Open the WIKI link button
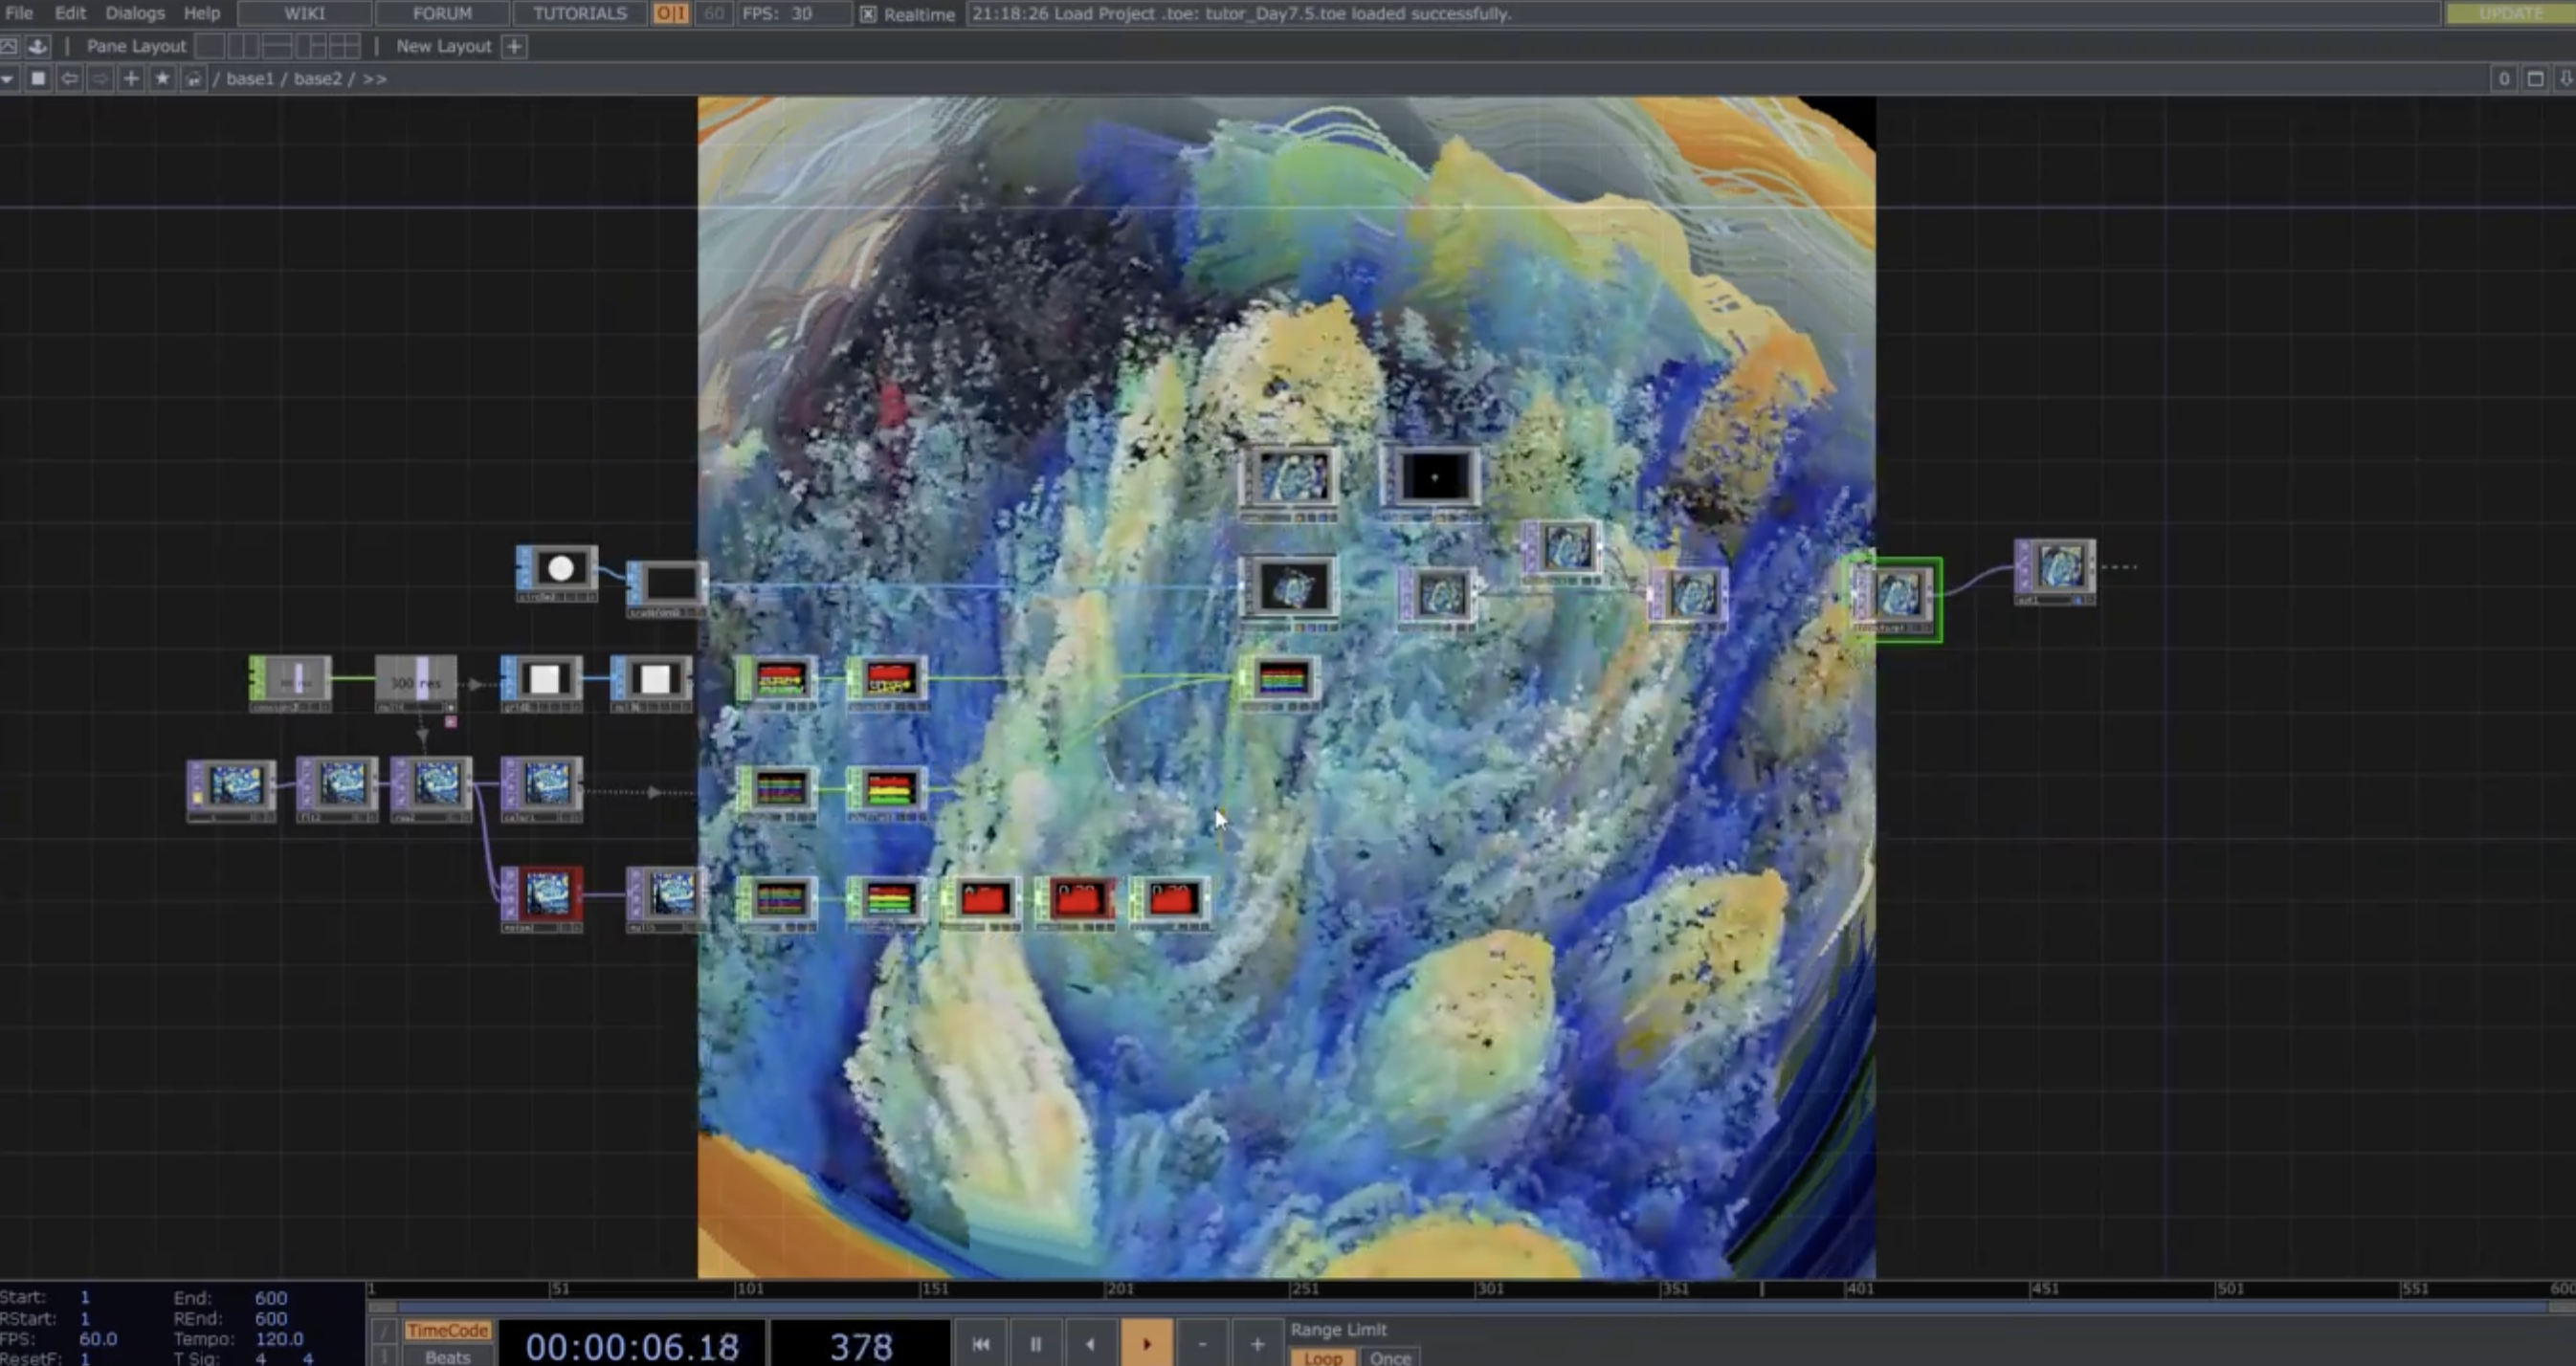The height and width of the screenshot is (1366, 2576). (x=304, y=13)
